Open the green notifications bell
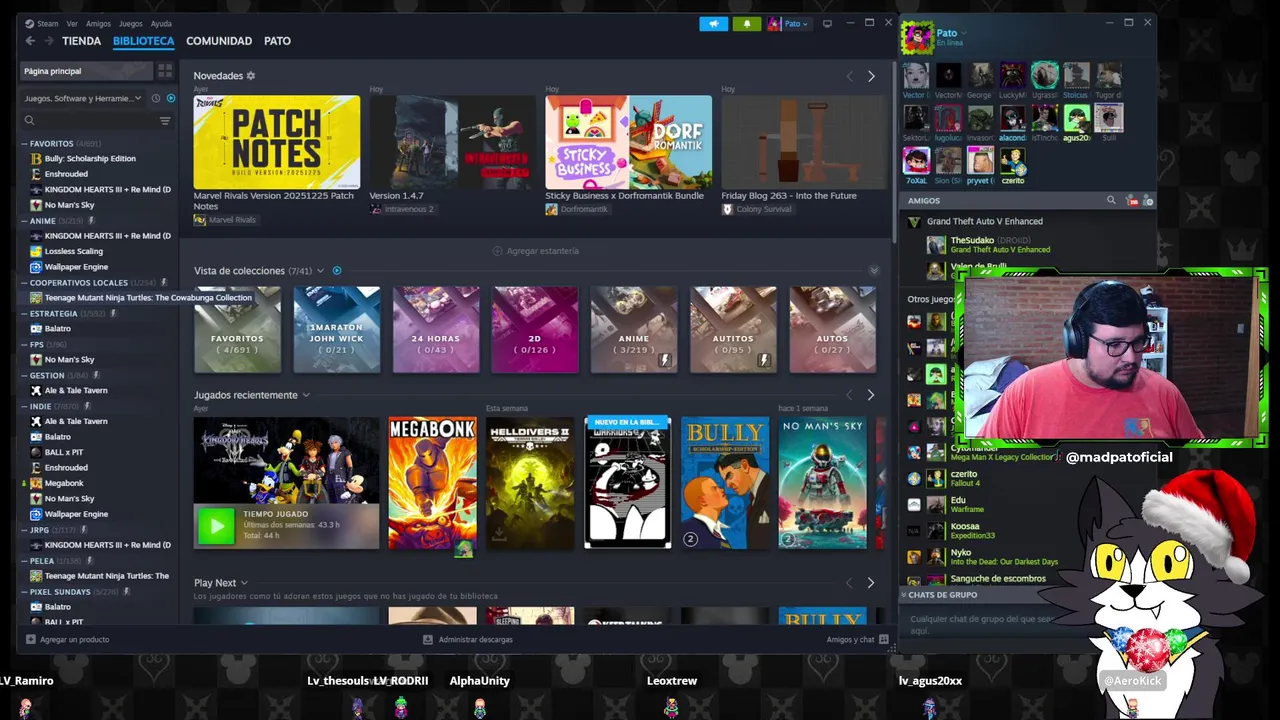Viewport: 1280px width, 720px height. (x=746, y=24)
